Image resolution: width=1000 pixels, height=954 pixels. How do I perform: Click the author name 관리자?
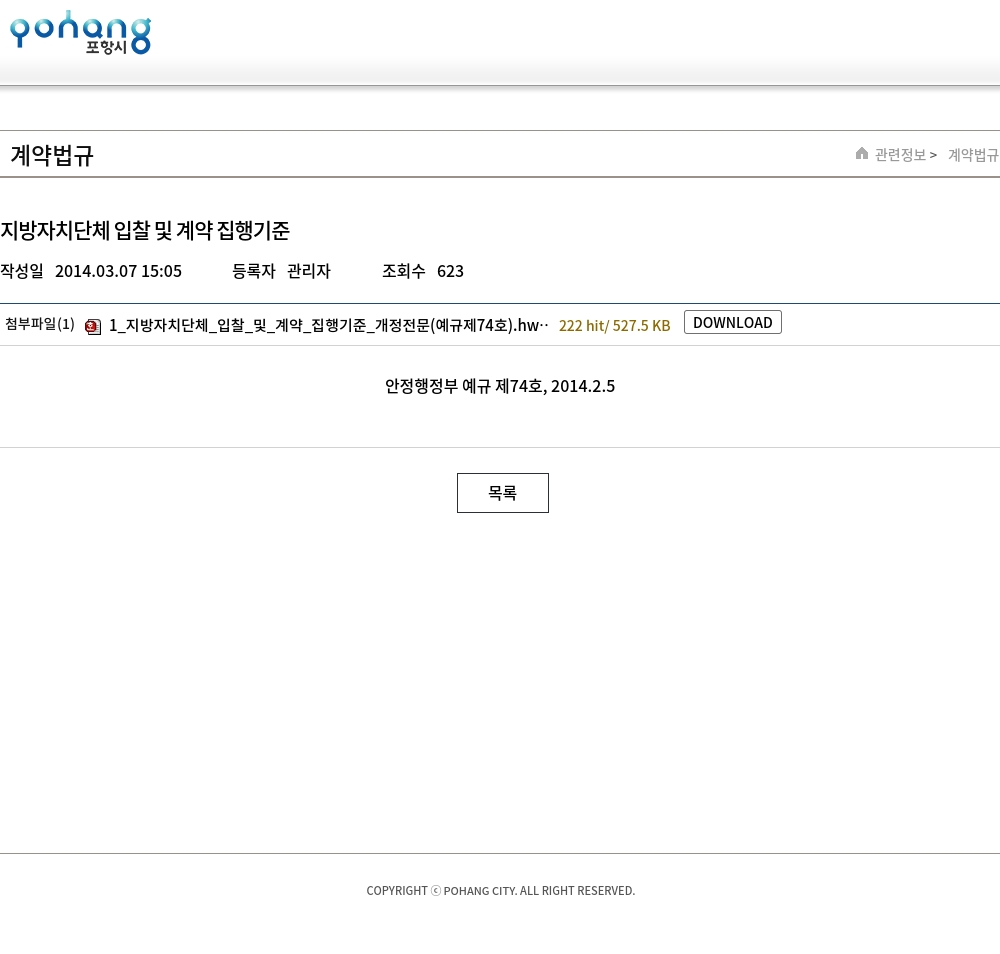point(308,271)
